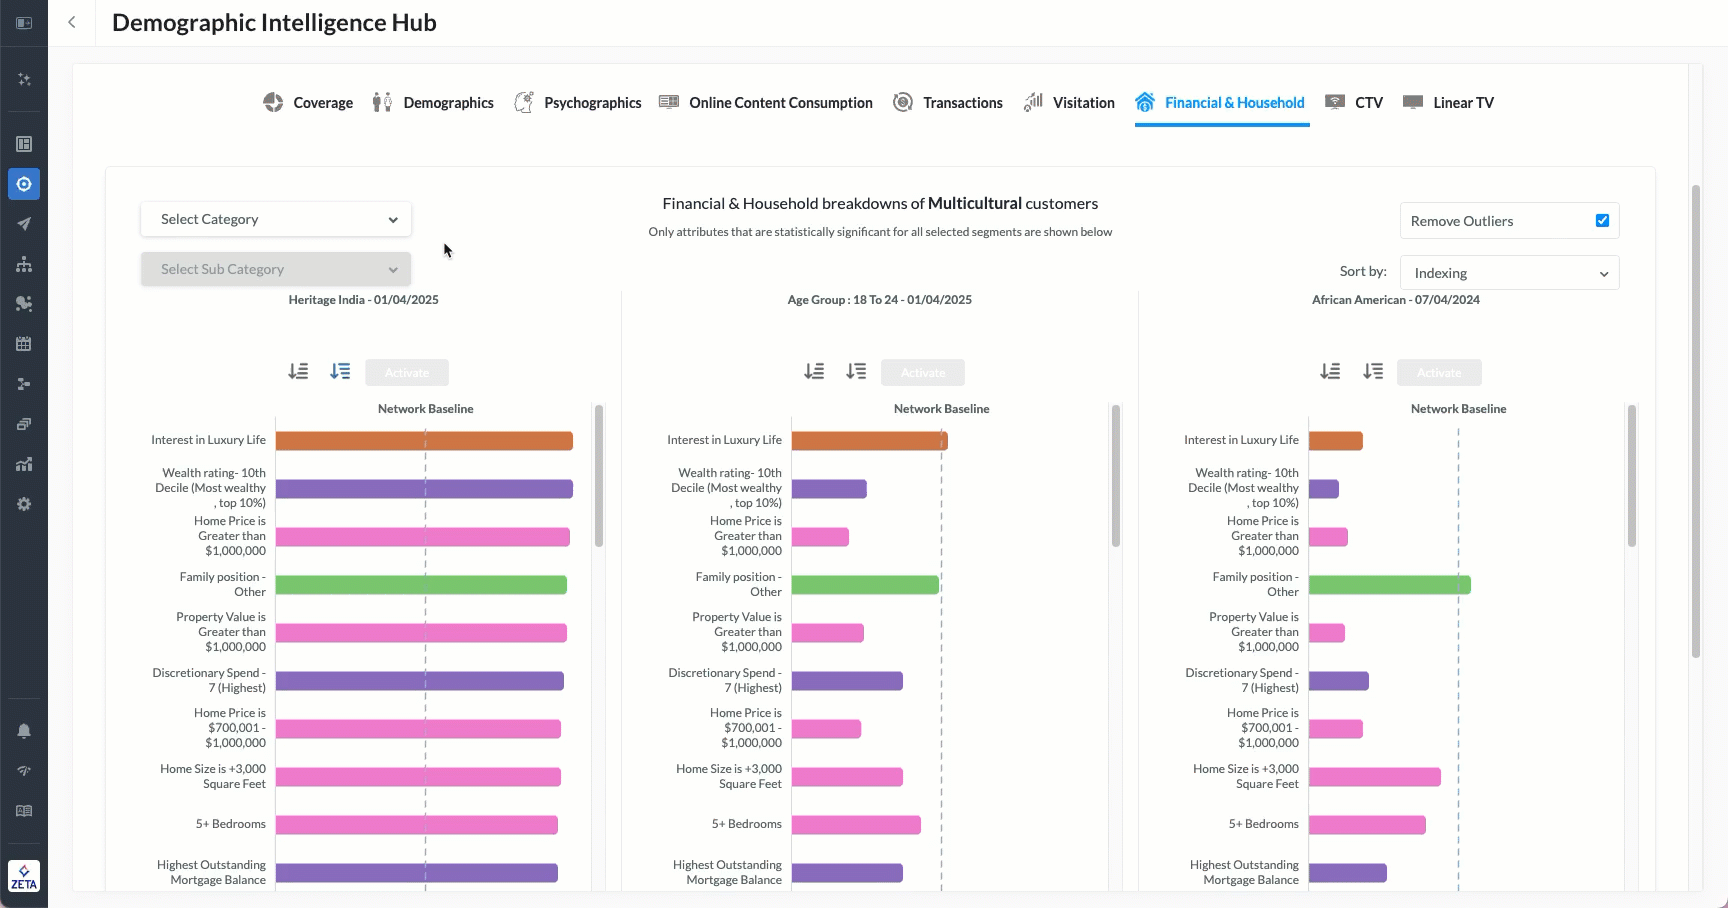Click the org hierarchy icon in sidebar
The image size is (1728, 908).
24,264
